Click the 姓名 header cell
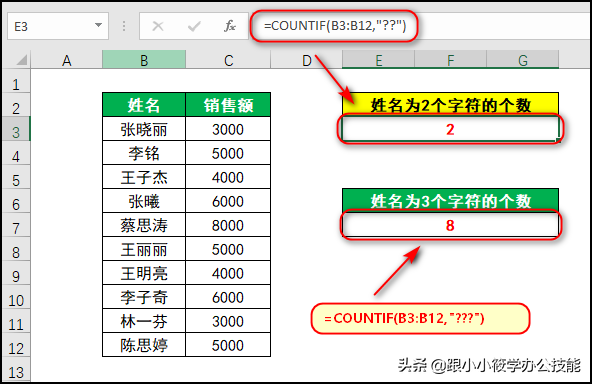Viewport: 592px width, 384px height. tap(144, 105)
